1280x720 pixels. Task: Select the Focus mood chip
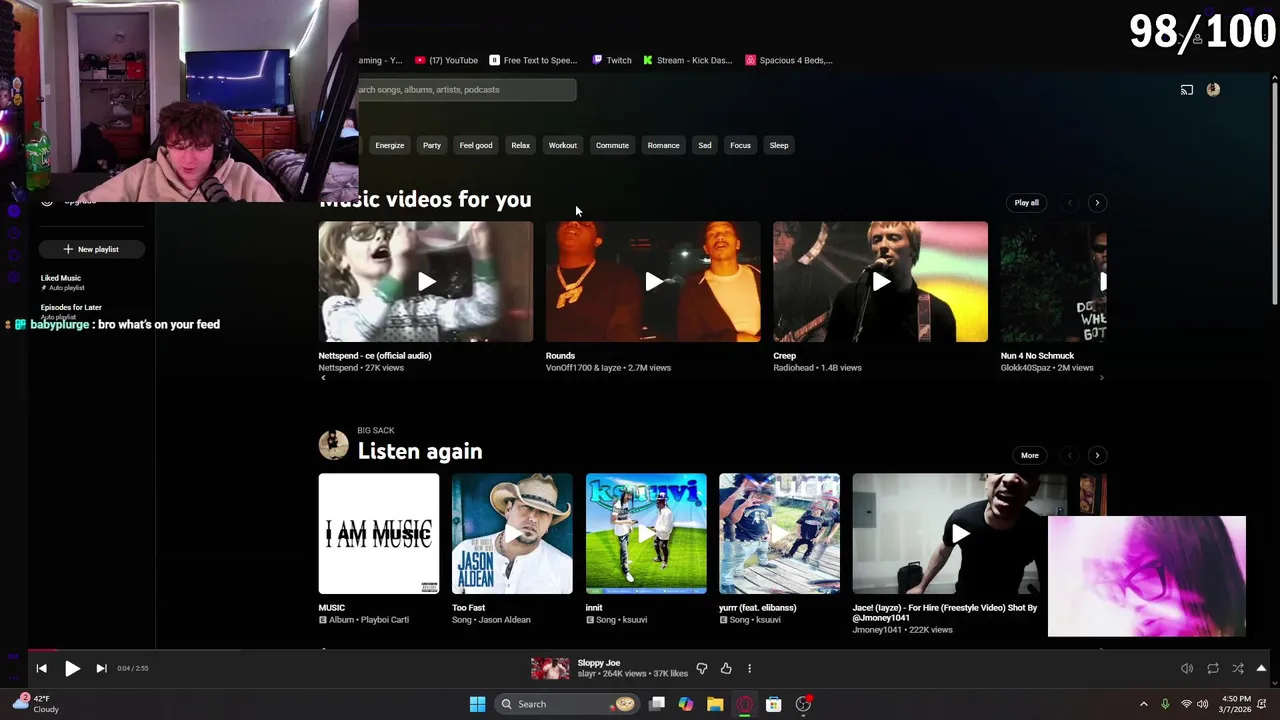pyautogui.click(x=740, y=145)
